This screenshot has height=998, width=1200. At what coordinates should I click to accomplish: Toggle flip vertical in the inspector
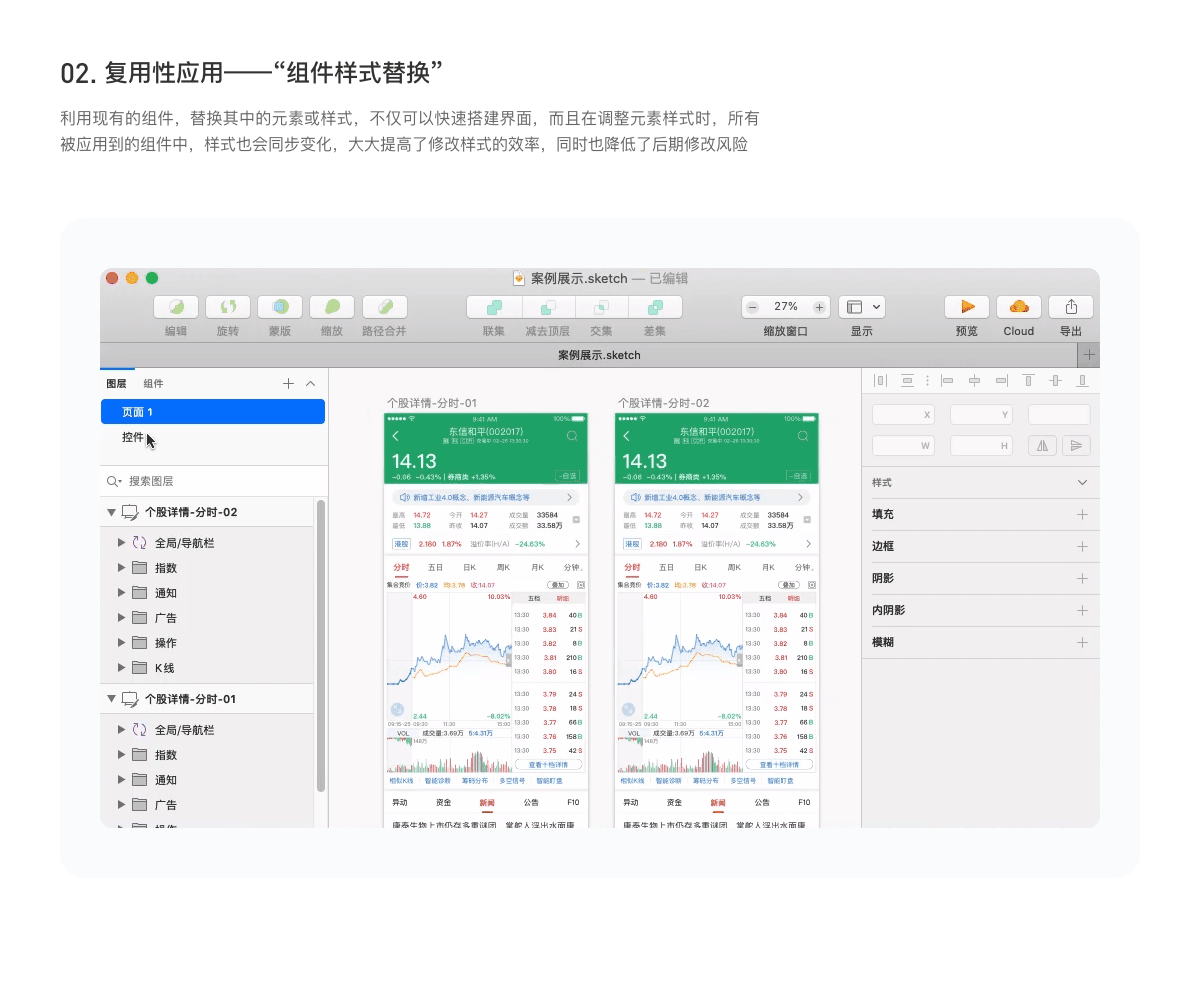coord(1077,445)
